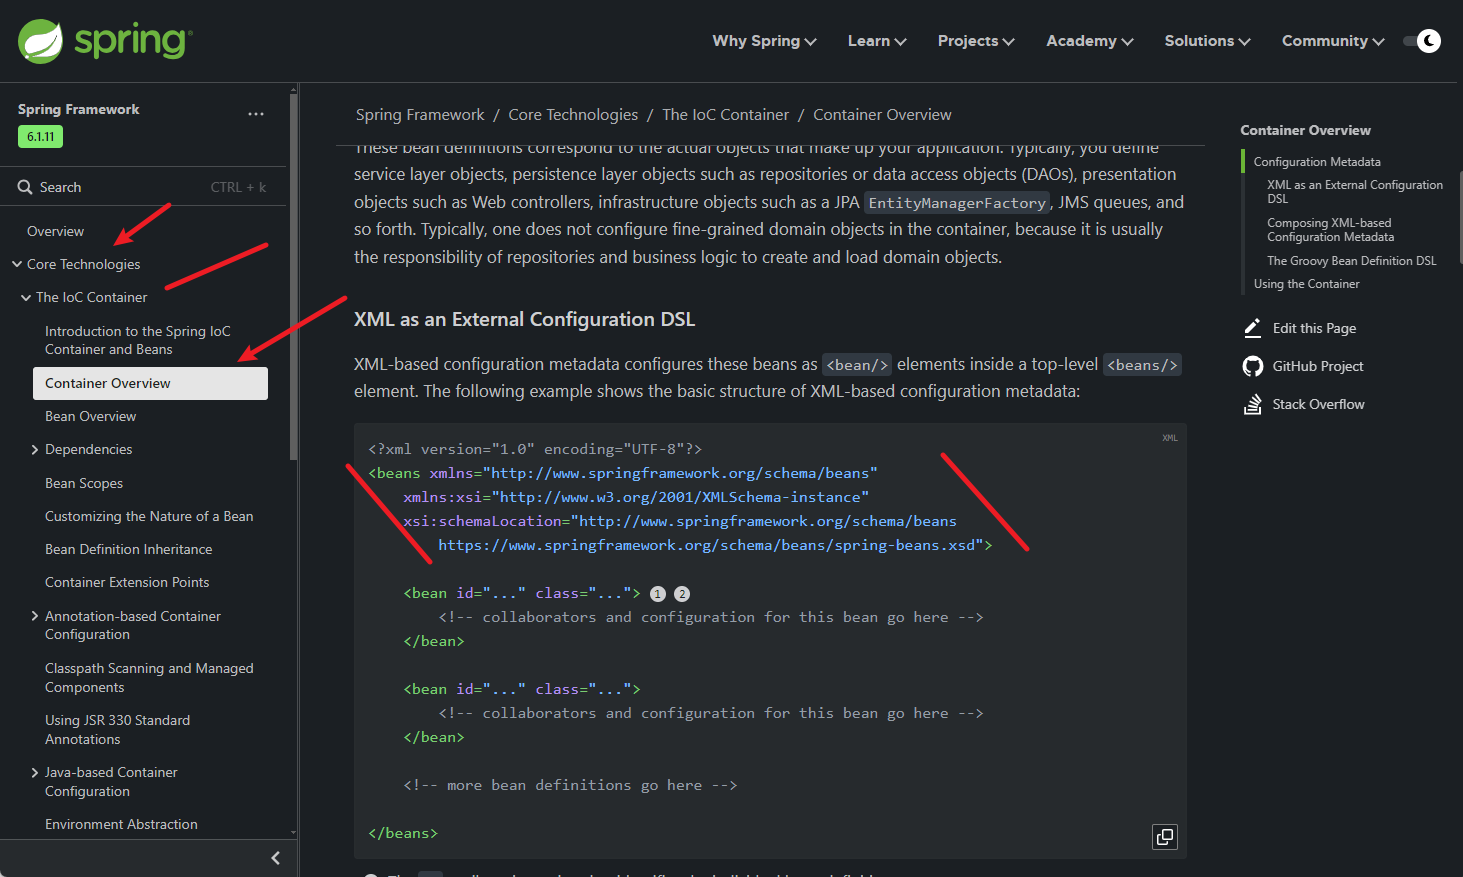Jump to The Groovy Bean Definition DSL
The height and width of the screenshot is (877, 1463).
point(1351,261)
